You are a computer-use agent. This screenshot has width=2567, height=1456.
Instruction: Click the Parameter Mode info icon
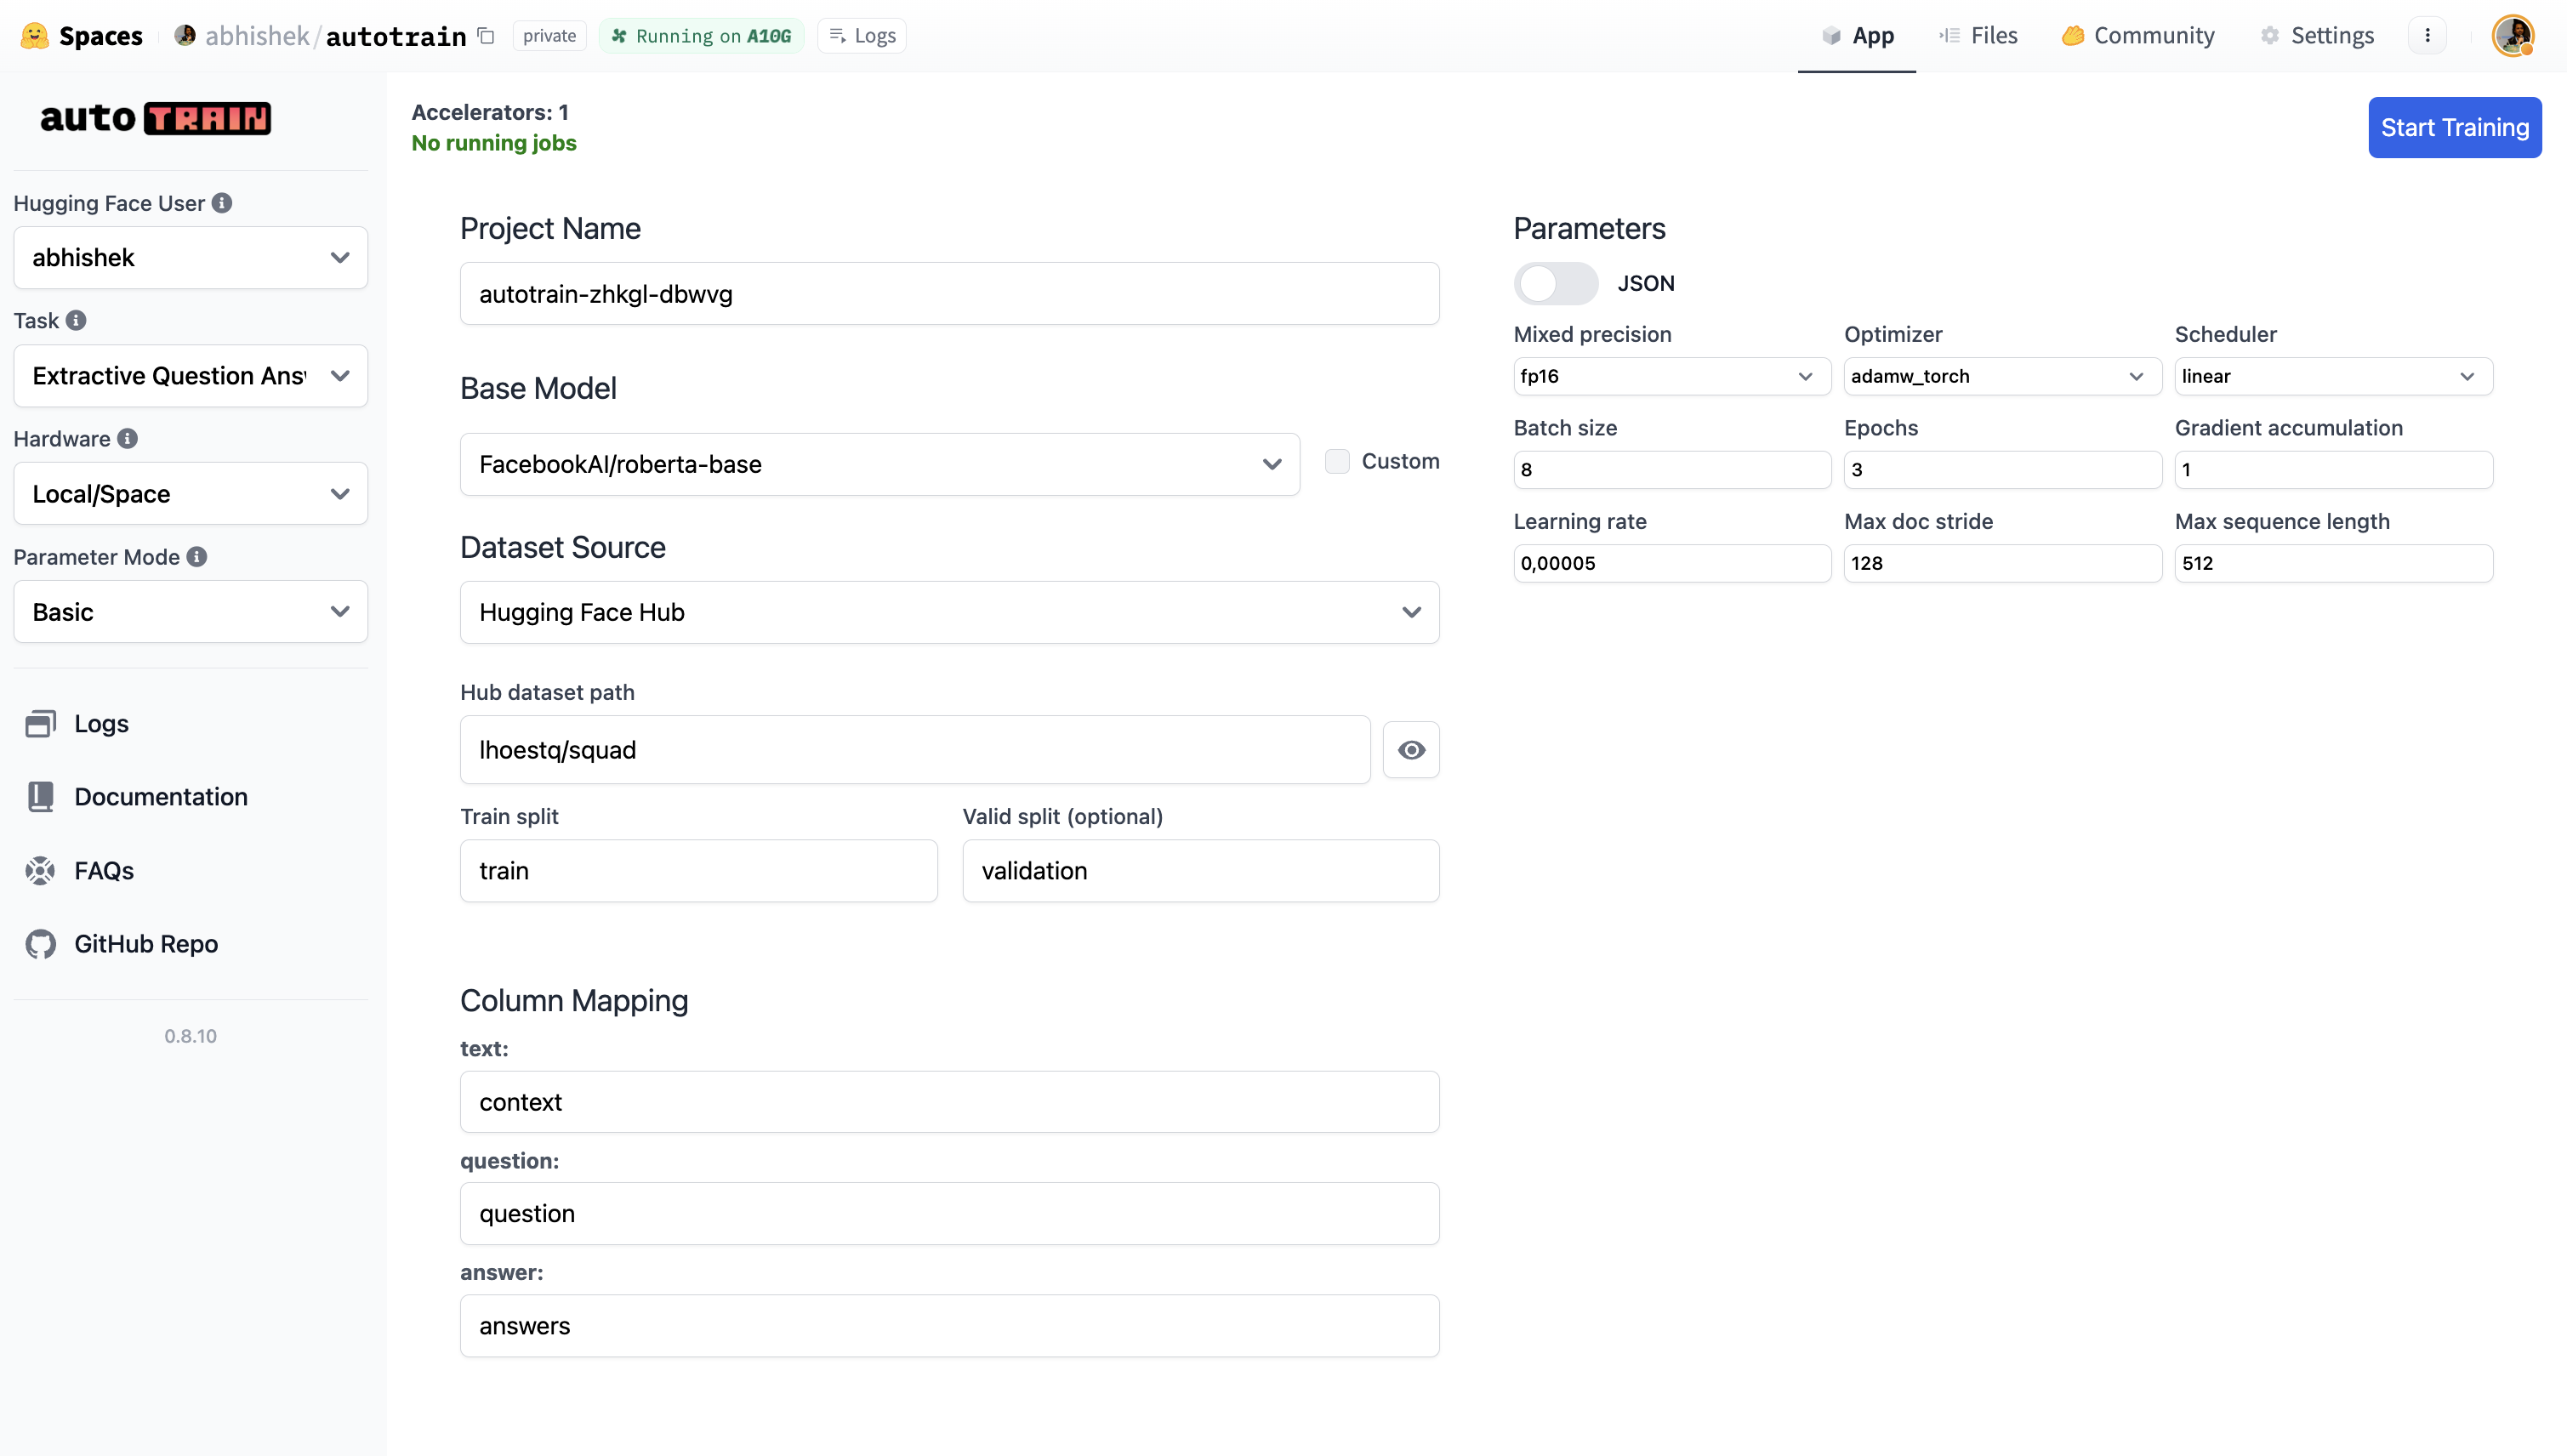197,557
